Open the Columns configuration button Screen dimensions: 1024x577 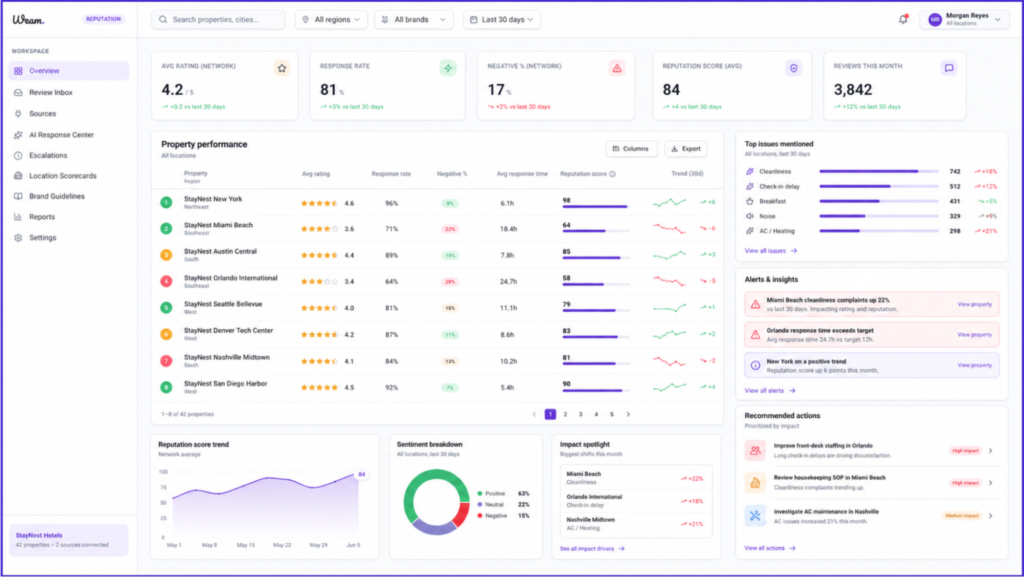click(631, 149)
